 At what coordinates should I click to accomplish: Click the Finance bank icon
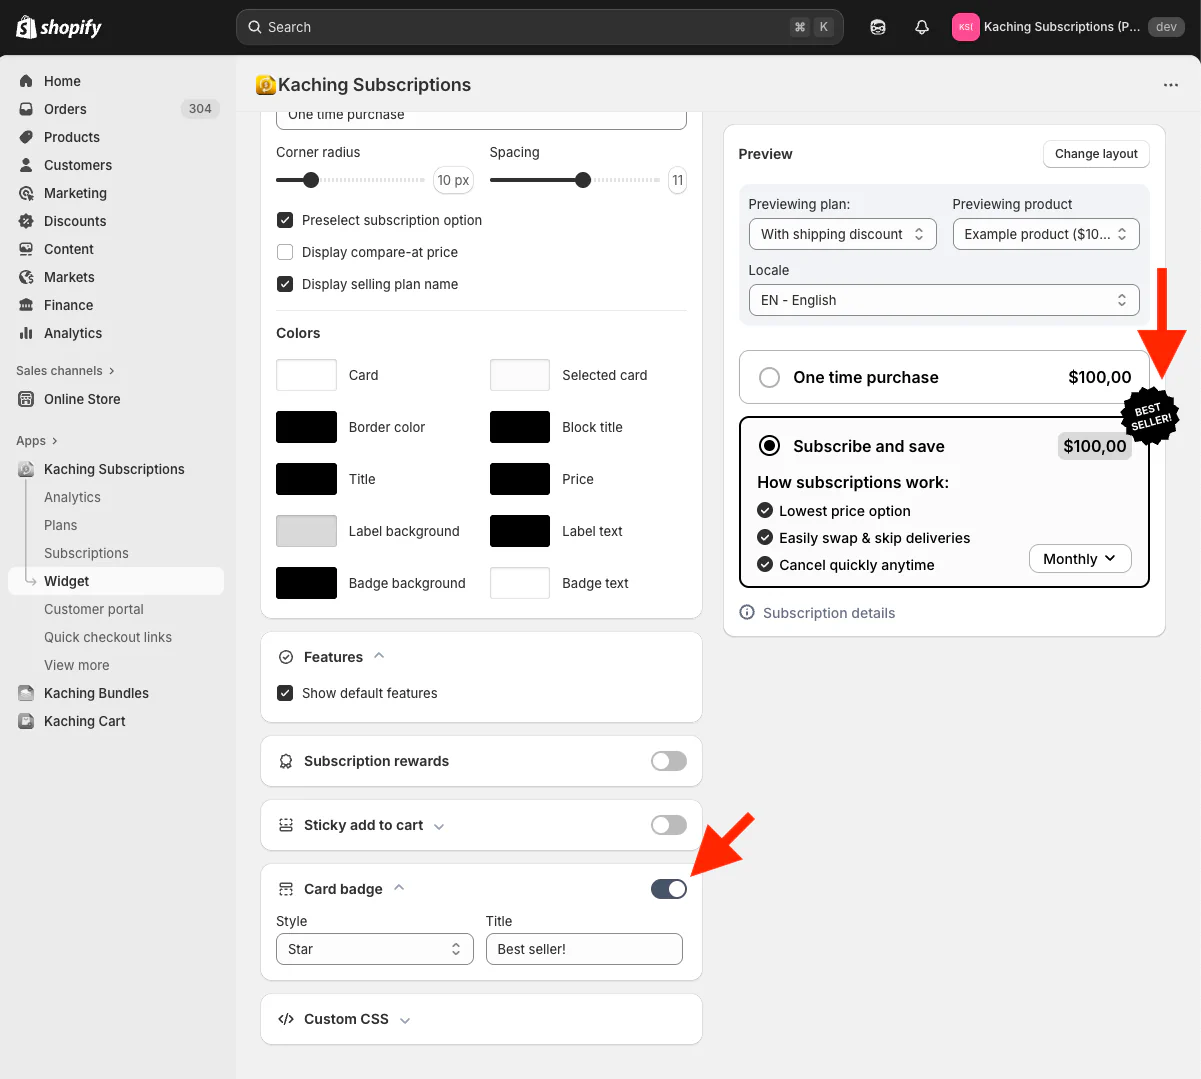pos(26,305)
